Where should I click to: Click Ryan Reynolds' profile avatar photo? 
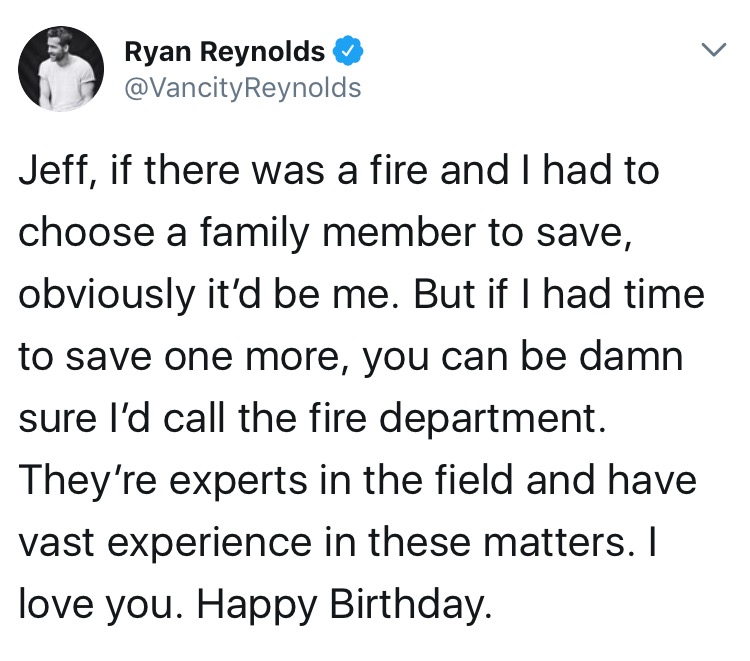click(61, 69)
